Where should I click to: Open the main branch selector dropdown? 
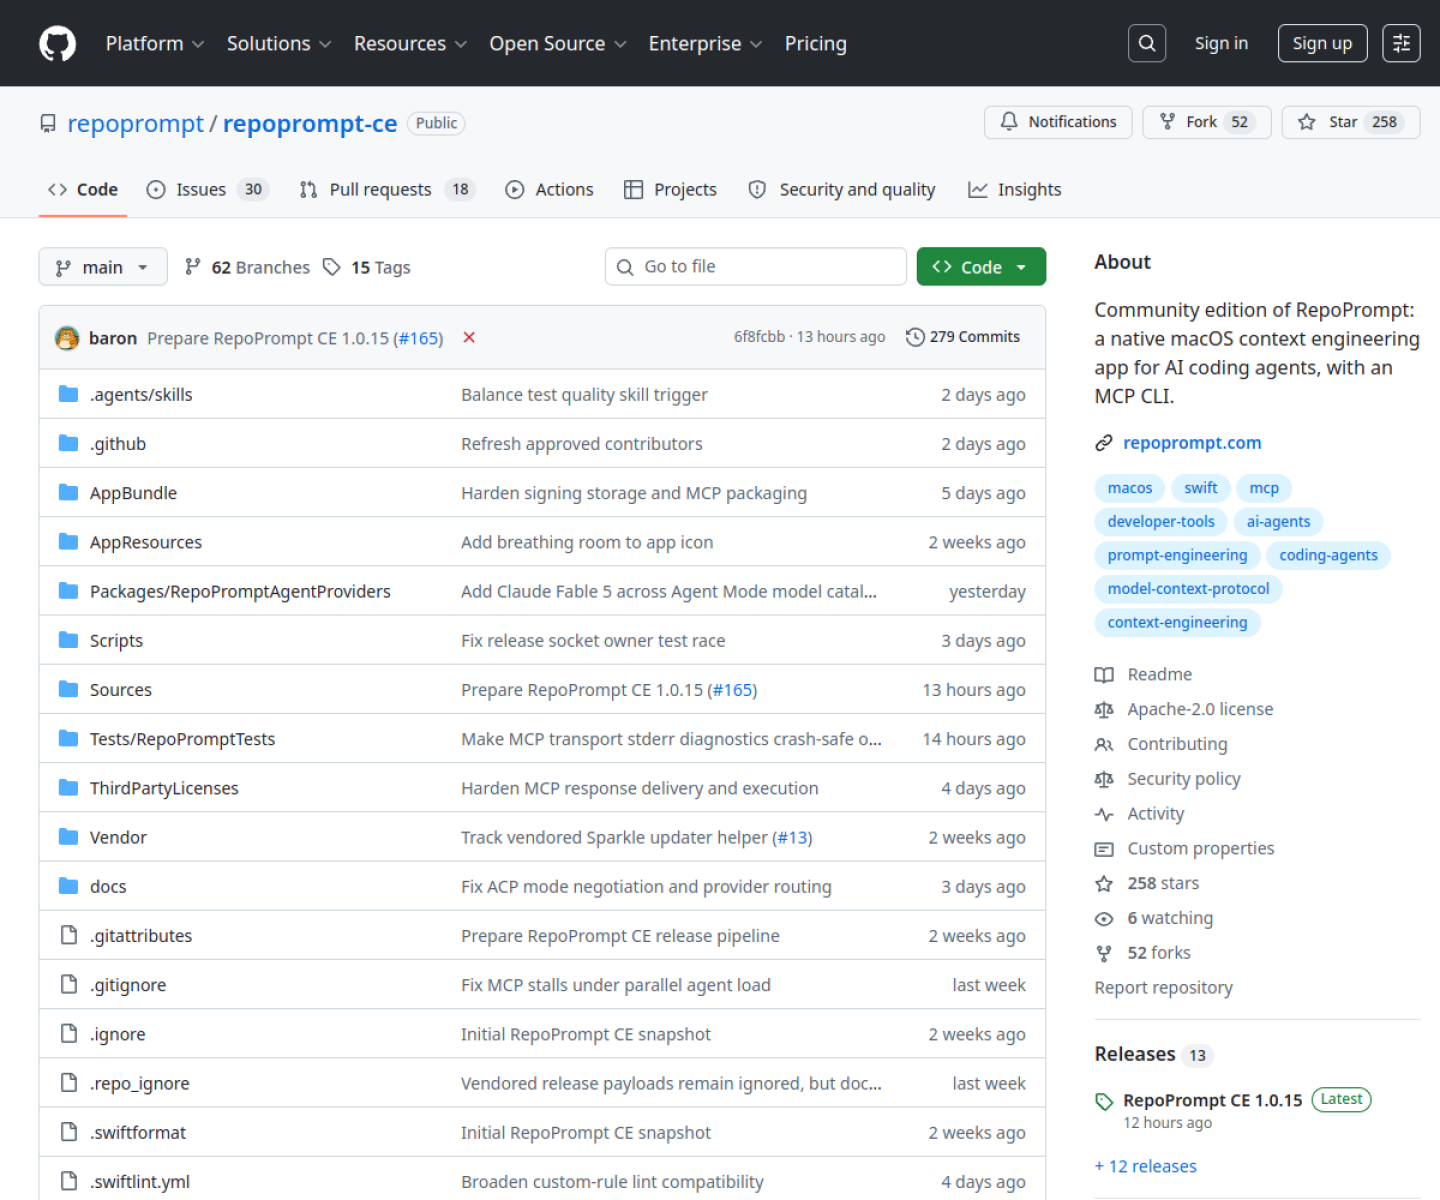point(103,267)
